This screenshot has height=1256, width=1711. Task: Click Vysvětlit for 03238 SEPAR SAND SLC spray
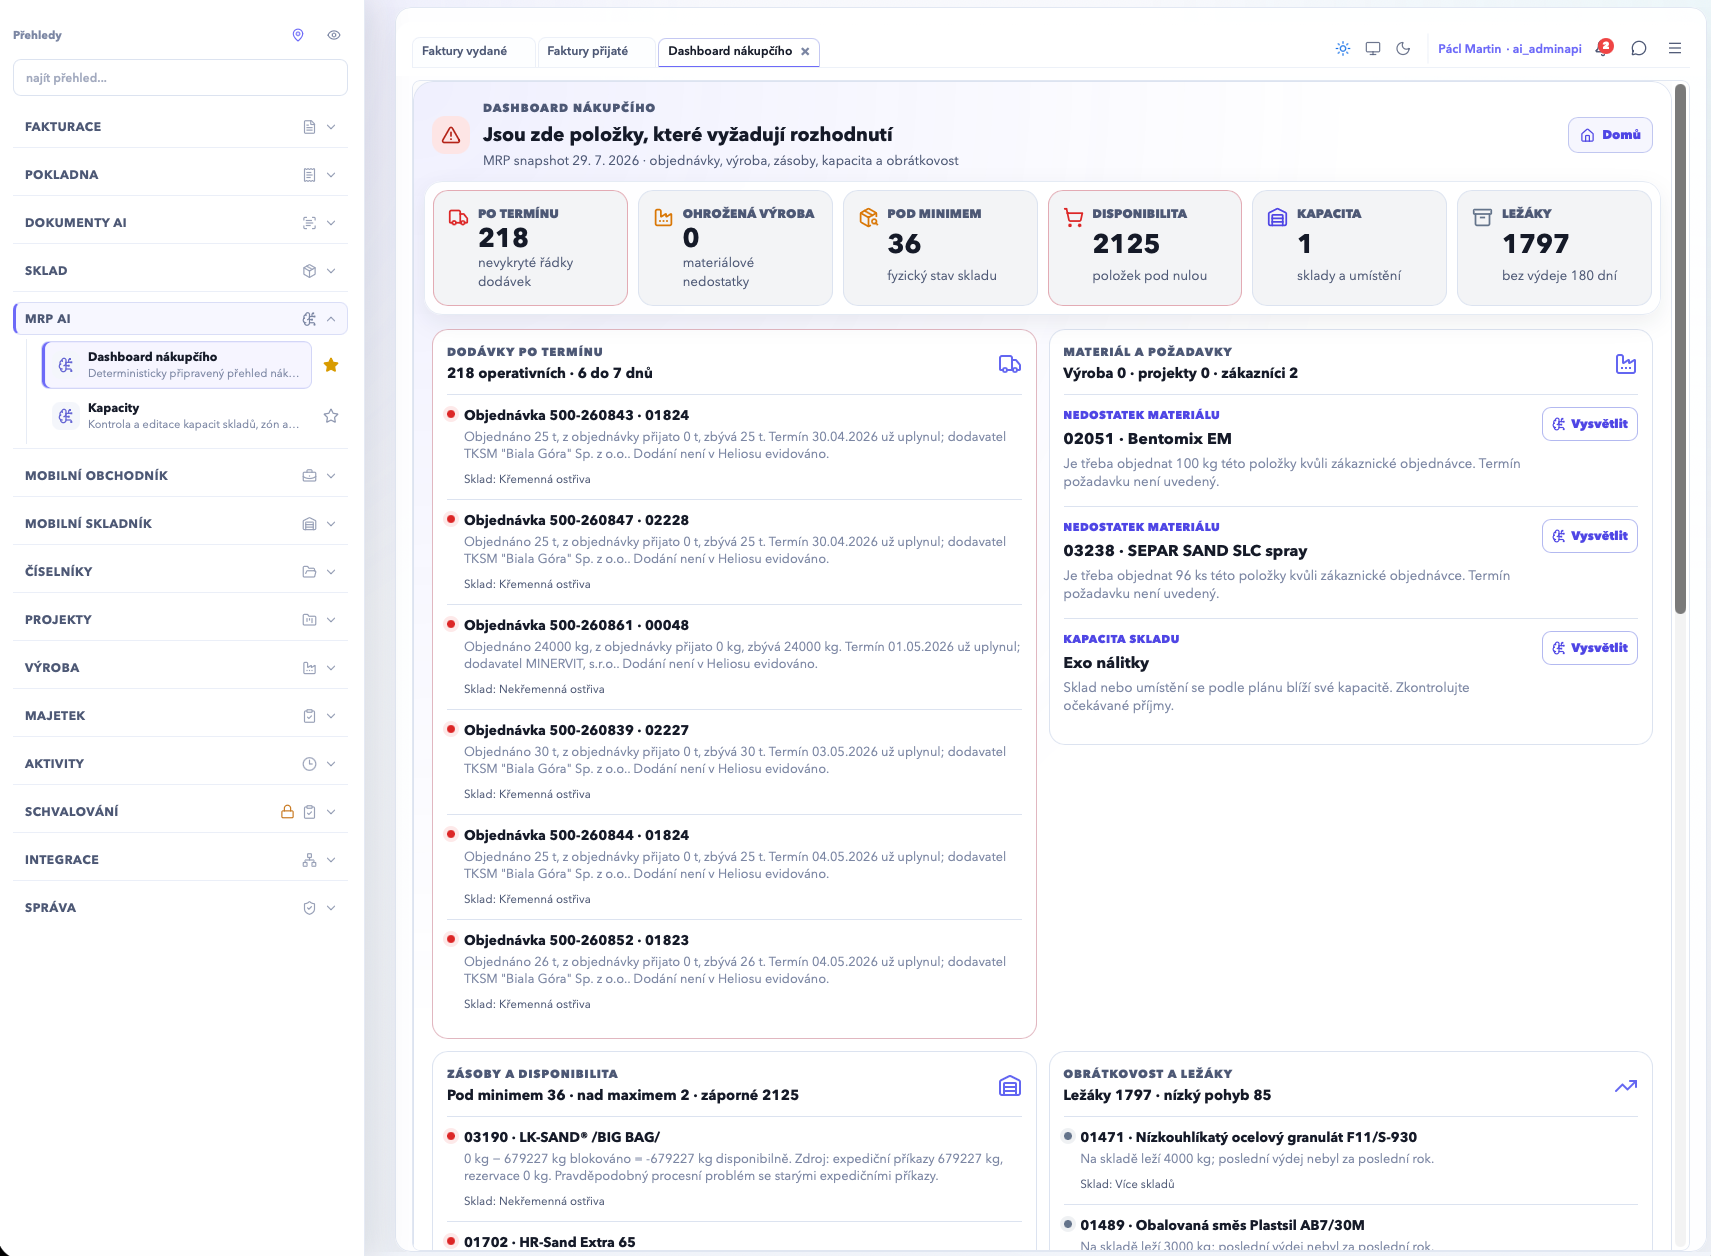[x=1590, y=536]
